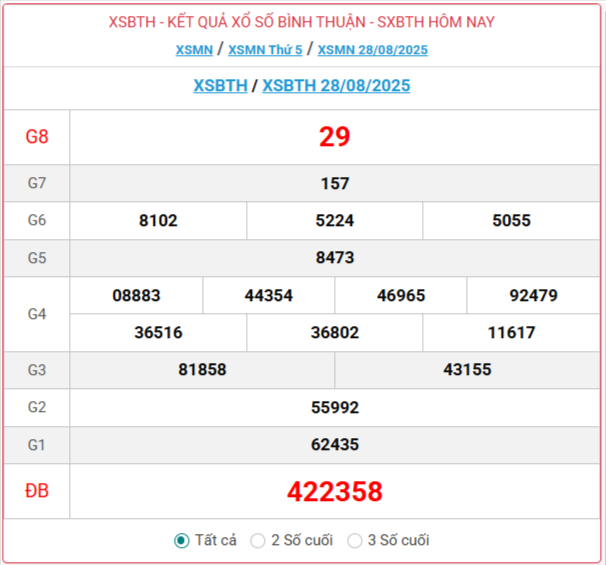Screen dimensions: 606x565
Task: Select the 3 Số cuối radio option
Action: 355,540
